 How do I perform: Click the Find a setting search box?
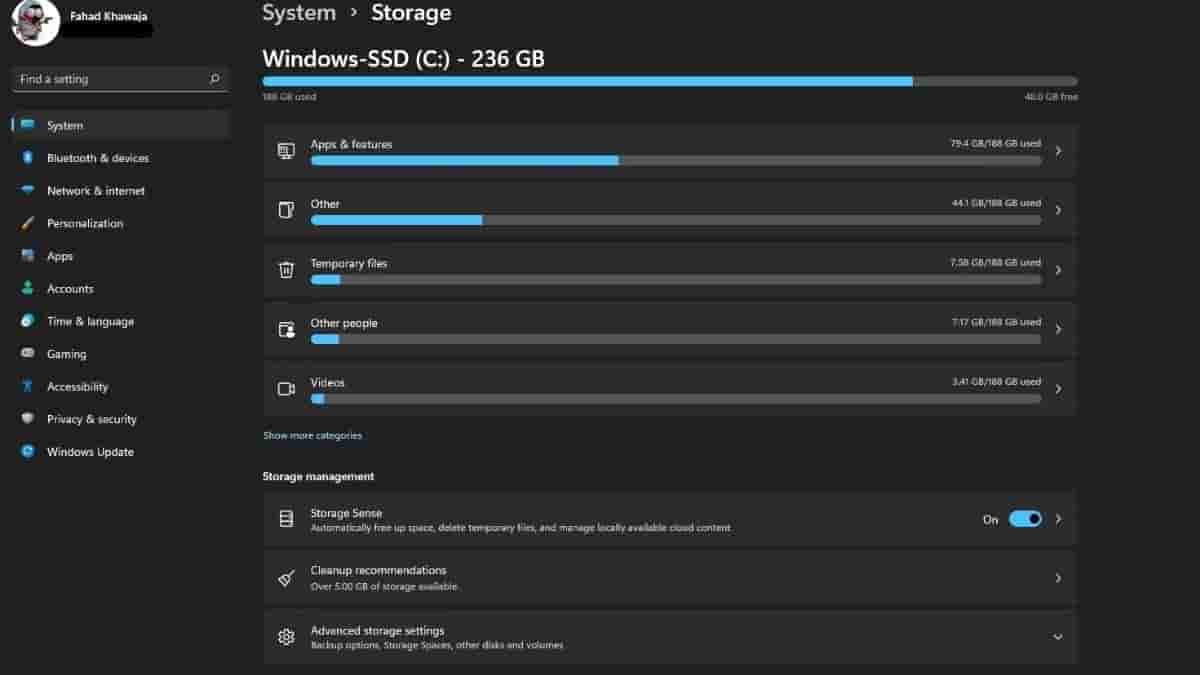(x=110, y=79)
